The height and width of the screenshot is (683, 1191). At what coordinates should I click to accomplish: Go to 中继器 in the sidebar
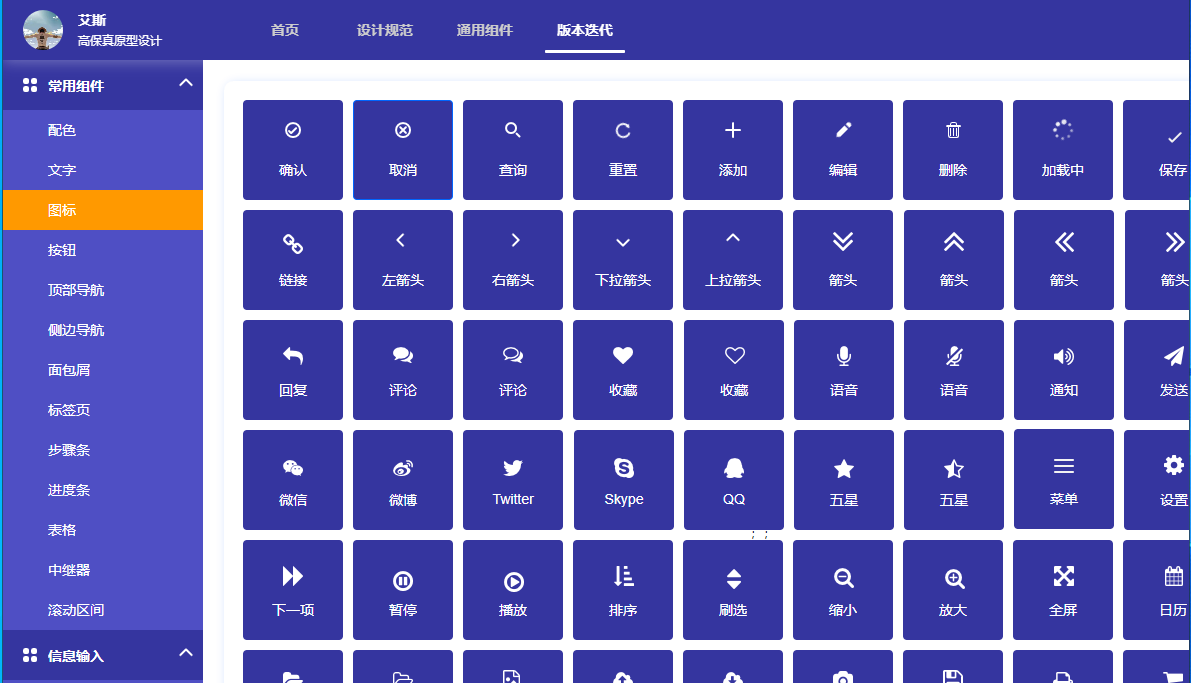pyautogui.click(x=103, y=570)
